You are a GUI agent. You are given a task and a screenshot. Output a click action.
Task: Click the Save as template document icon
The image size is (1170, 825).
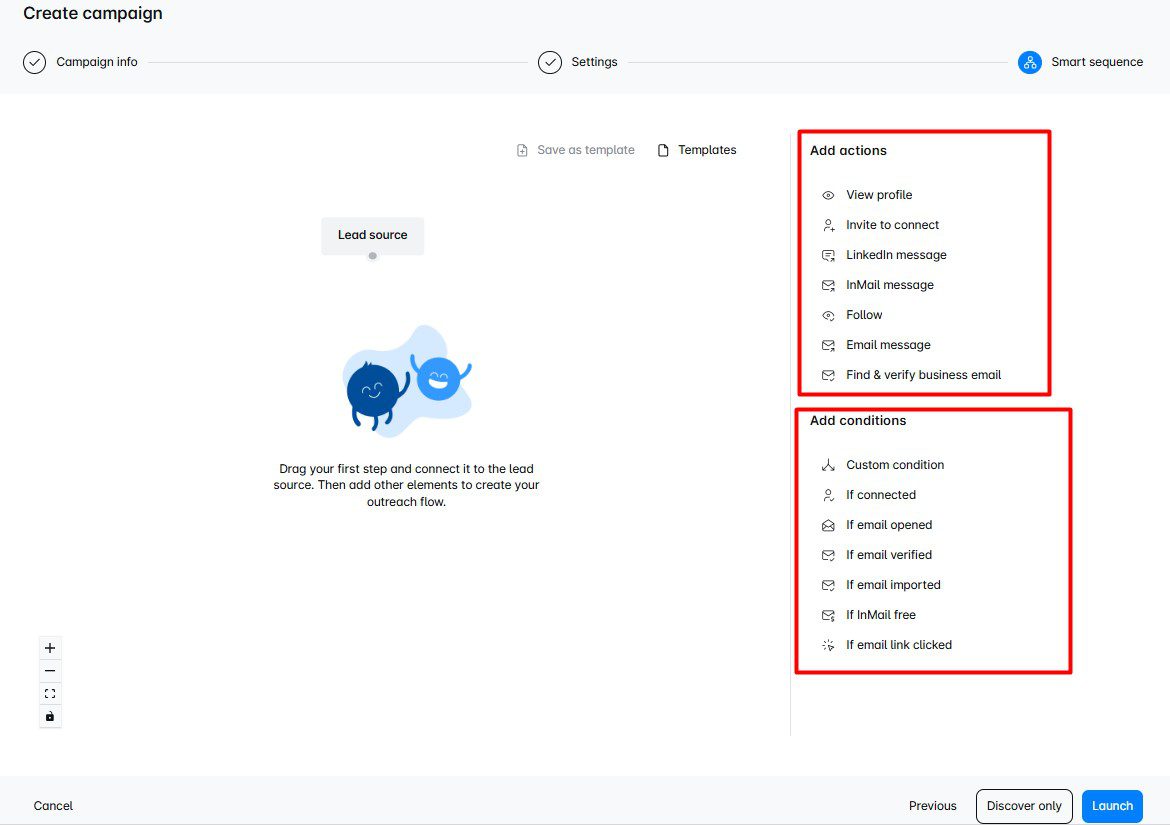[522, 151]
